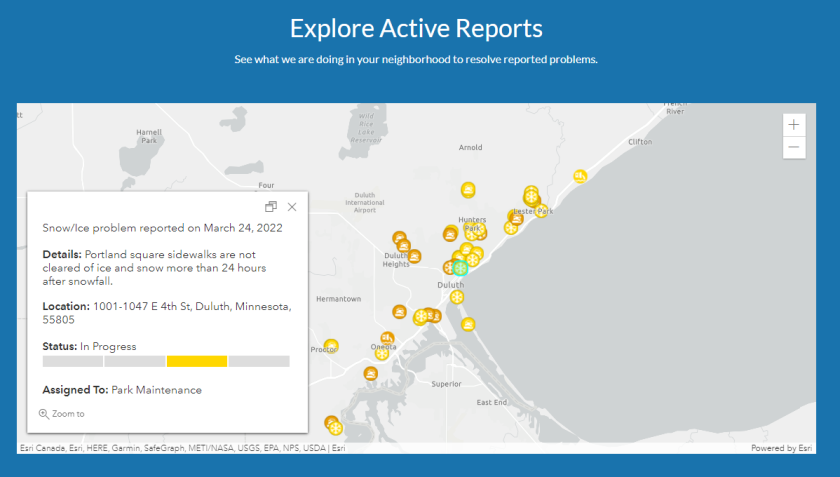The image size is (840, 477).
Task: Close the Snow/Ice report popup
Action: click(292, 207)
